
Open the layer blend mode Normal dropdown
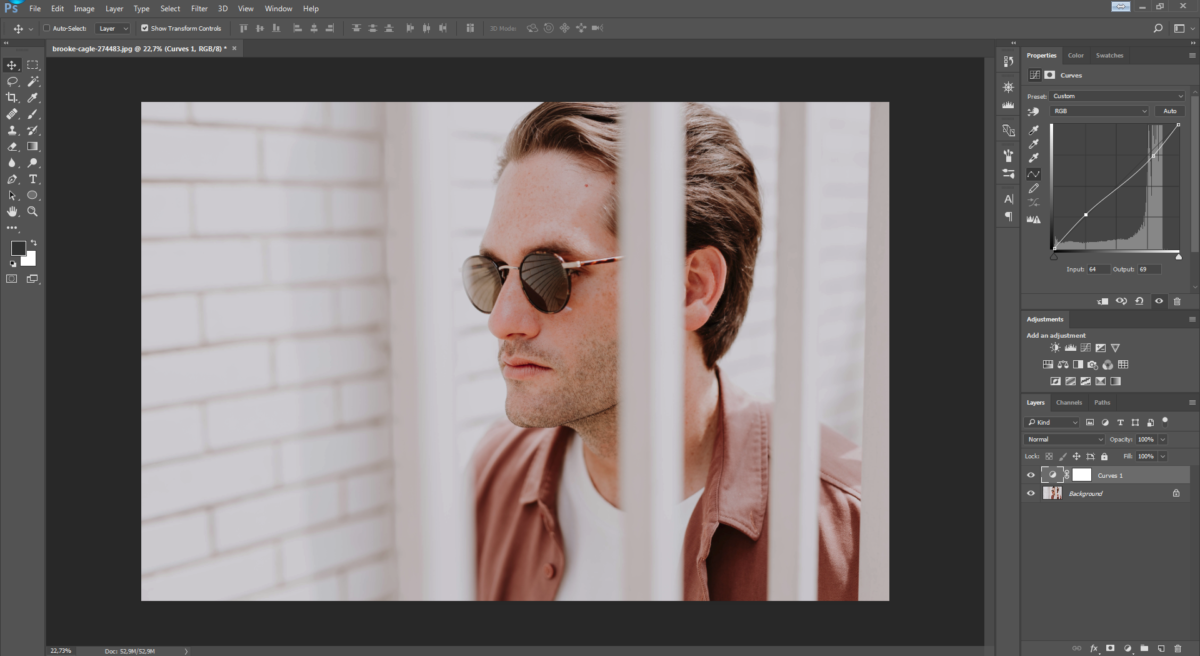click(1065, 439)
